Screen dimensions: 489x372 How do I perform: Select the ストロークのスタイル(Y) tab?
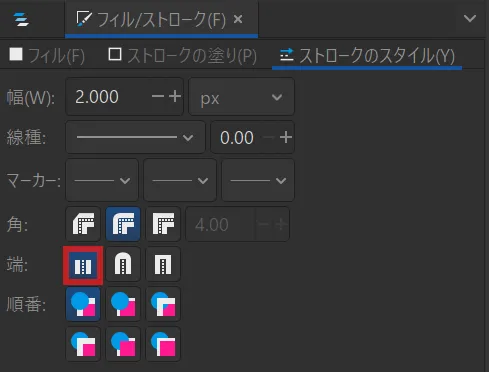point(367,55)
